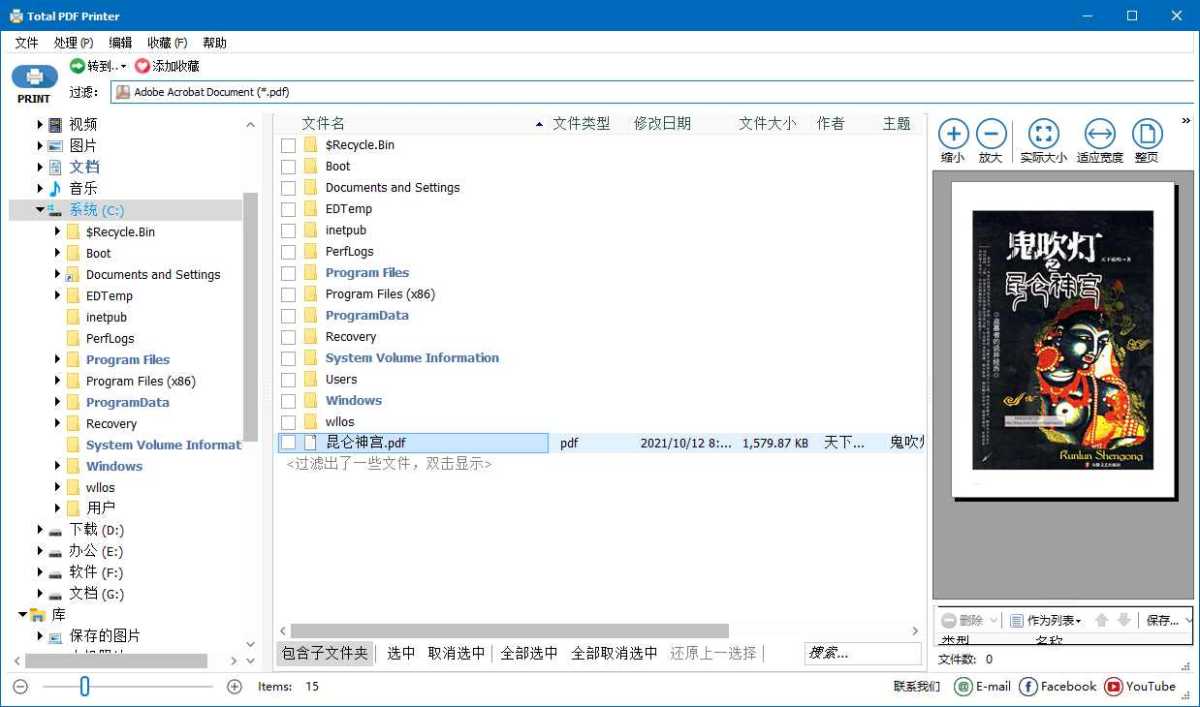1200x707 pixels.
Task: Open the 处理(P) menu
Action: [74, 43]
